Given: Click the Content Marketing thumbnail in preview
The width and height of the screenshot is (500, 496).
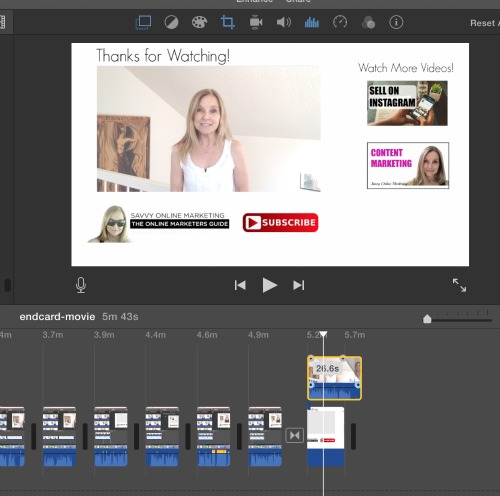Looking at the screenshot, I should pyautogui.click(x=408, y=165).
